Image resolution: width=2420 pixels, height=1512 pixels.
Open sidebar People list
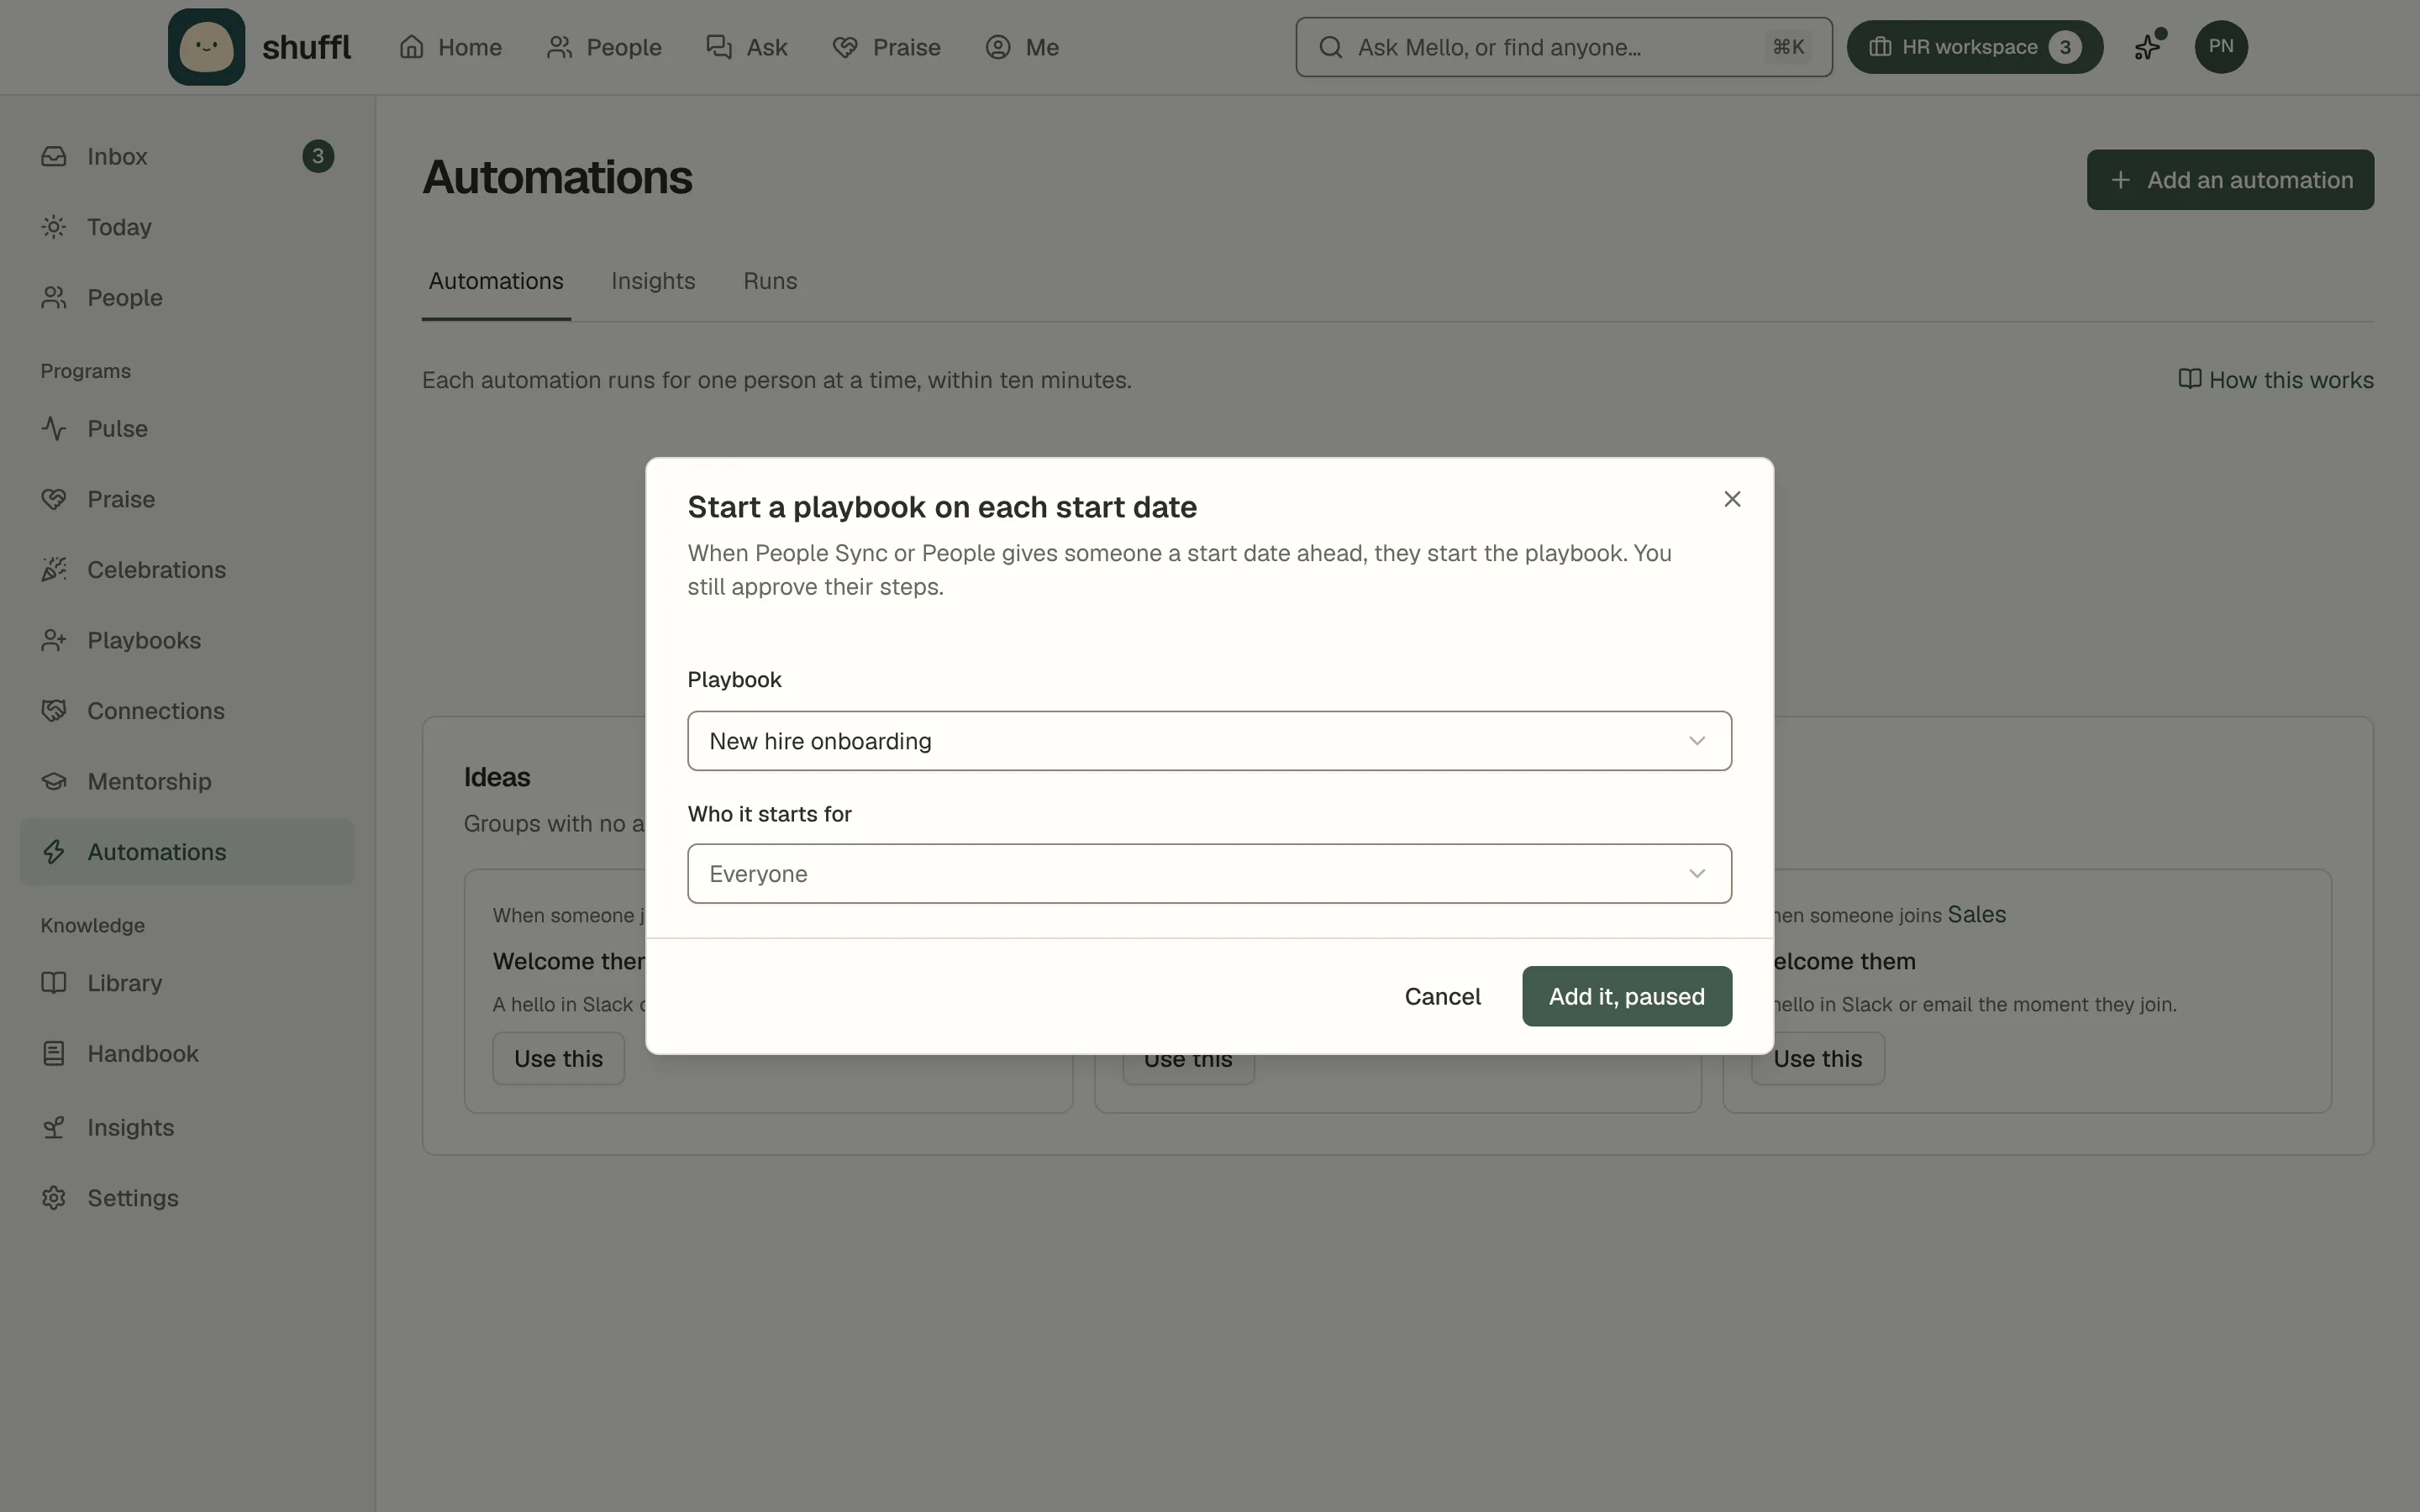point(187,298)
